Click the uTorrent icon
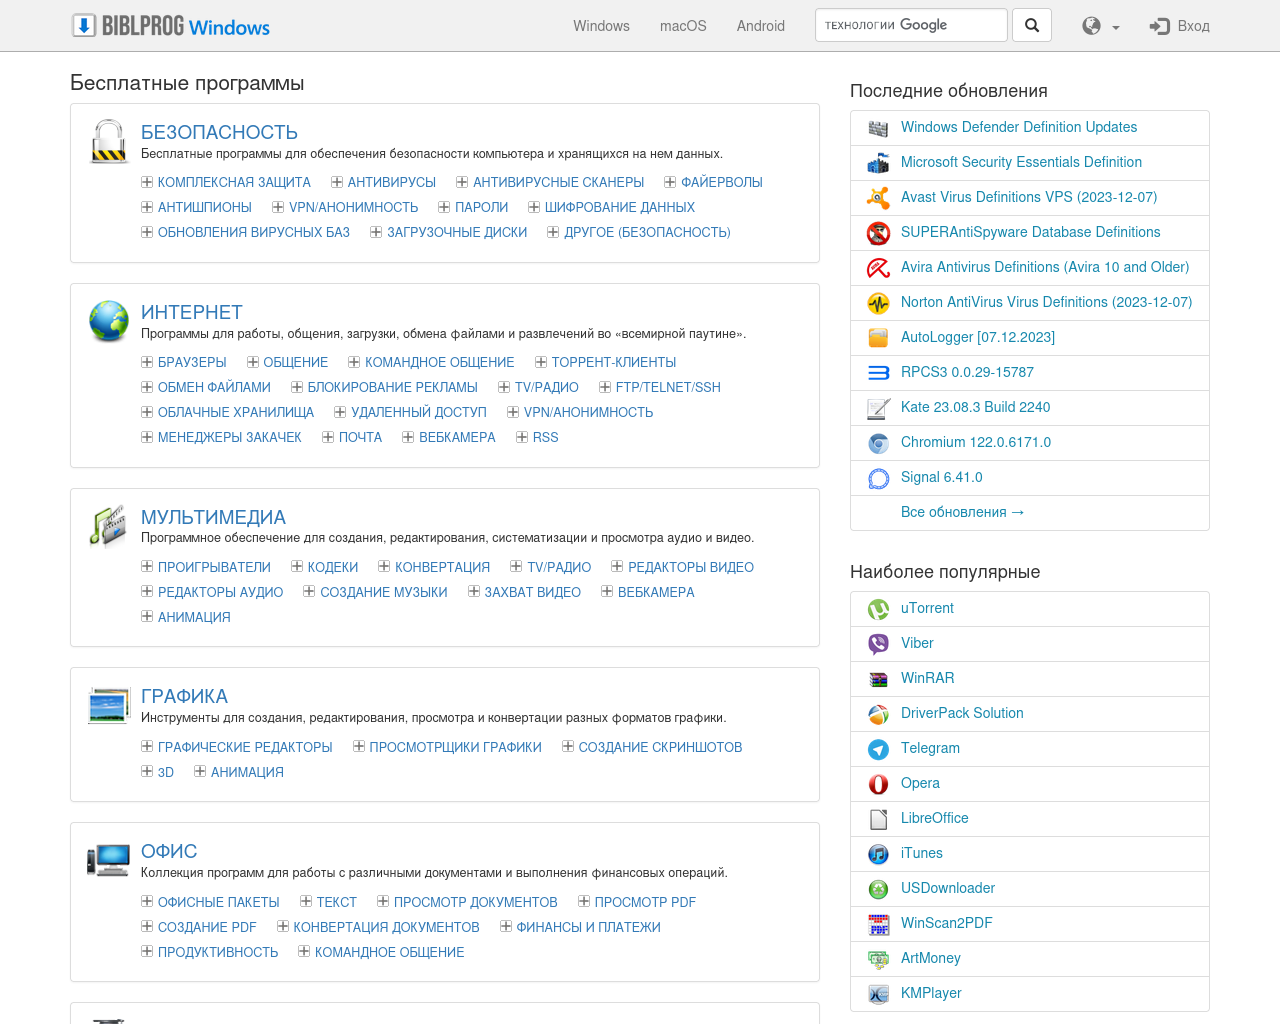Screen dimensions: 1280x1024 click(878, 609)
